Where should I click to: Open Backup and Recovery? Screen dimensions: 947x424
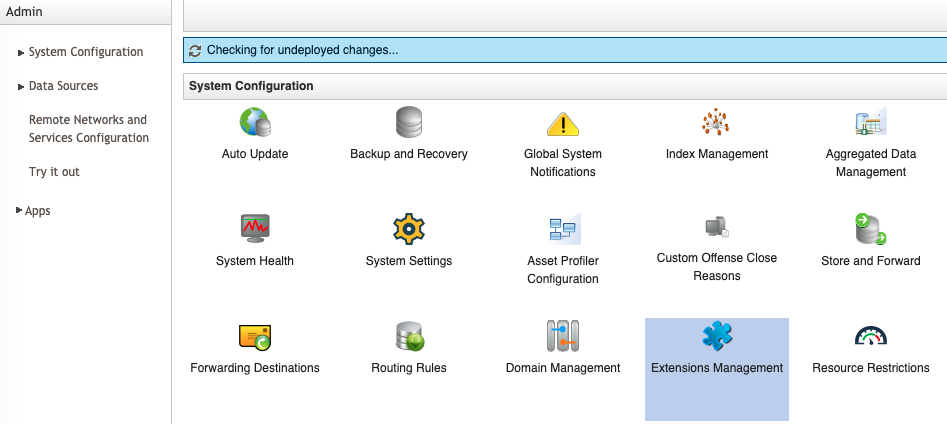click(409, 124)
